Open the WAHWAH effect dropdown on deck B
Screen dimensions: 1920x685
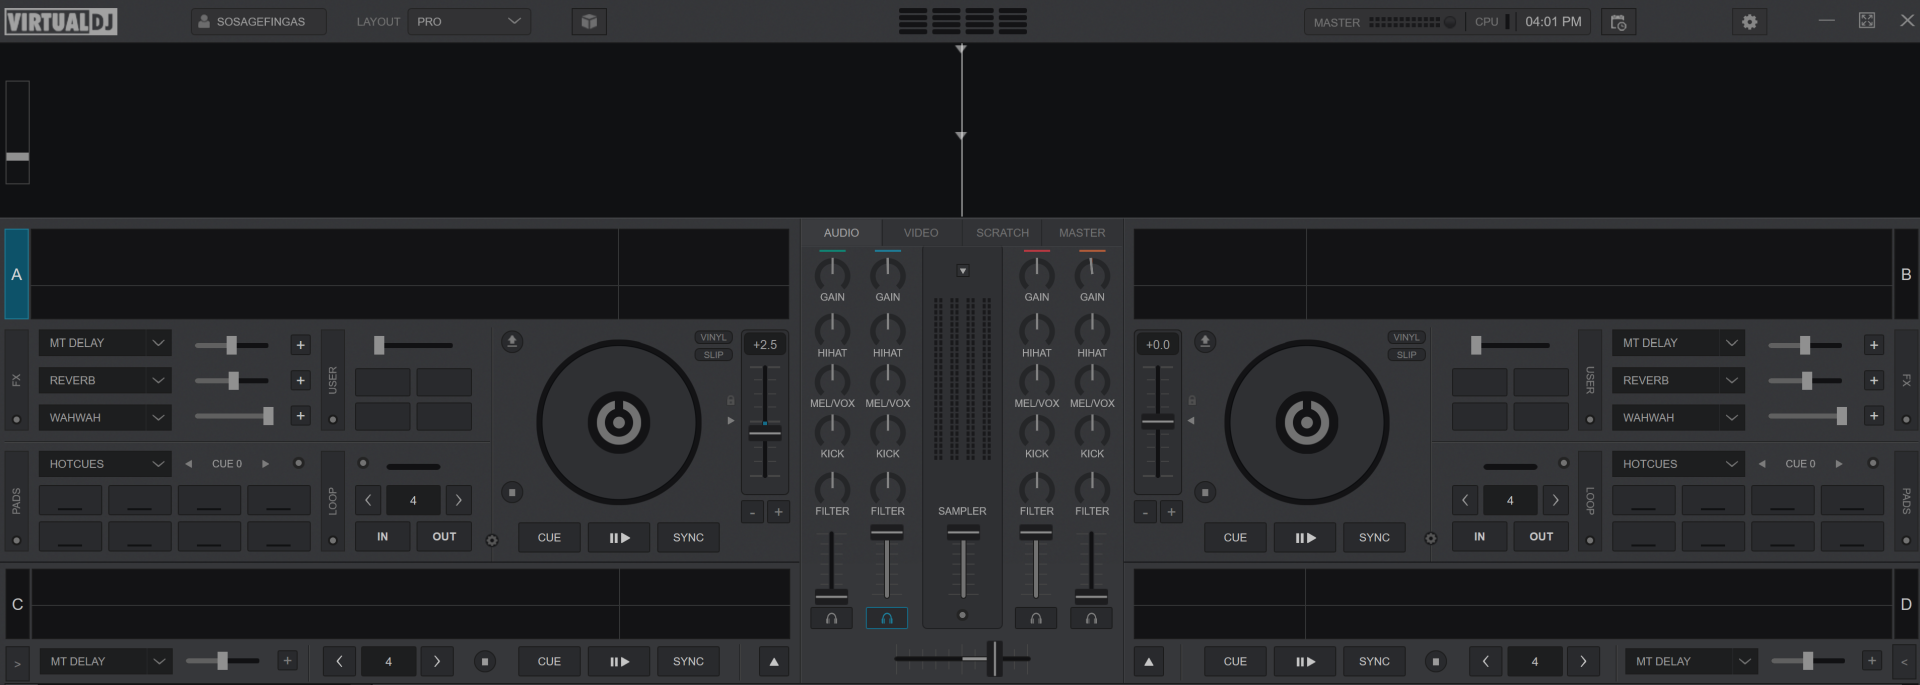pos(1677,417)
